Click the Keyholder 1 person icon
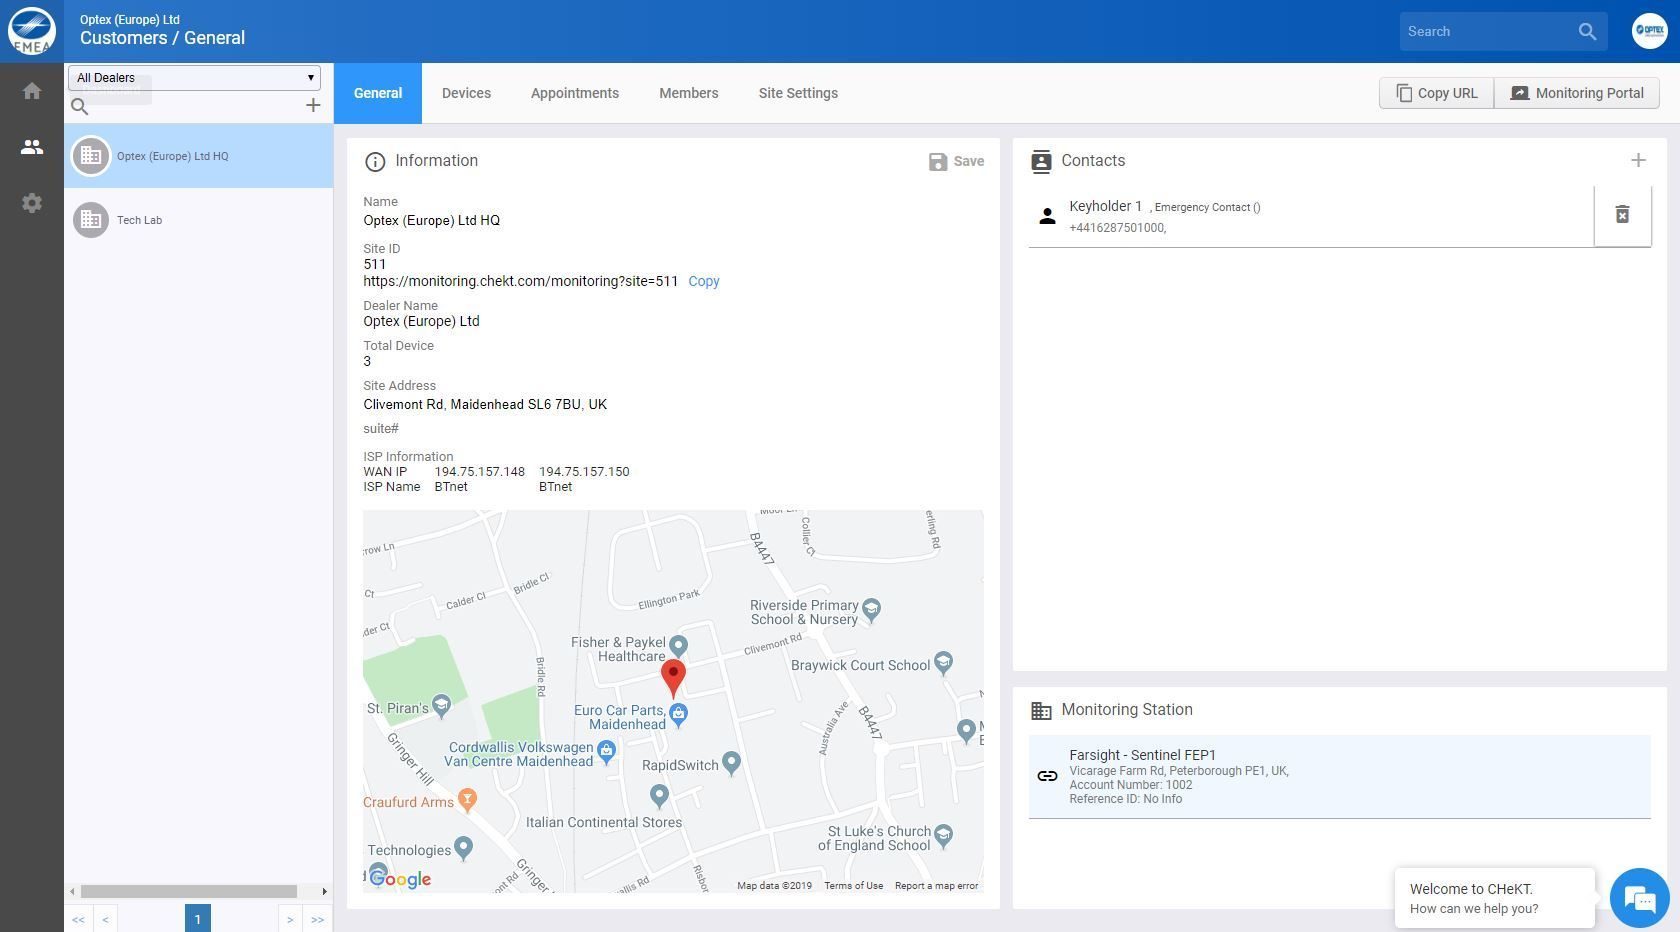This screenshot has width=1680, height=932. point(1047,216)
